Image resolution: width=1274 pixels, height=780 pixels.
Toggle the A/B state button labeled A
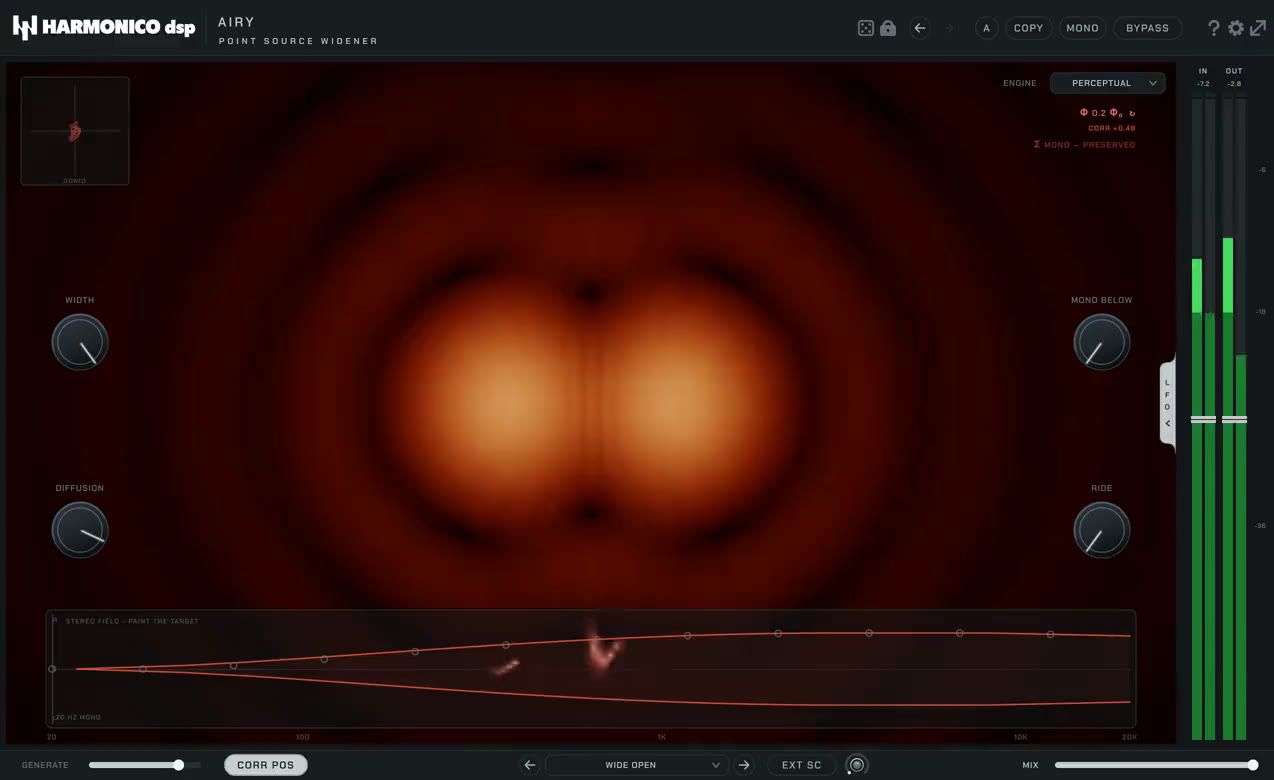pos(986,28)
